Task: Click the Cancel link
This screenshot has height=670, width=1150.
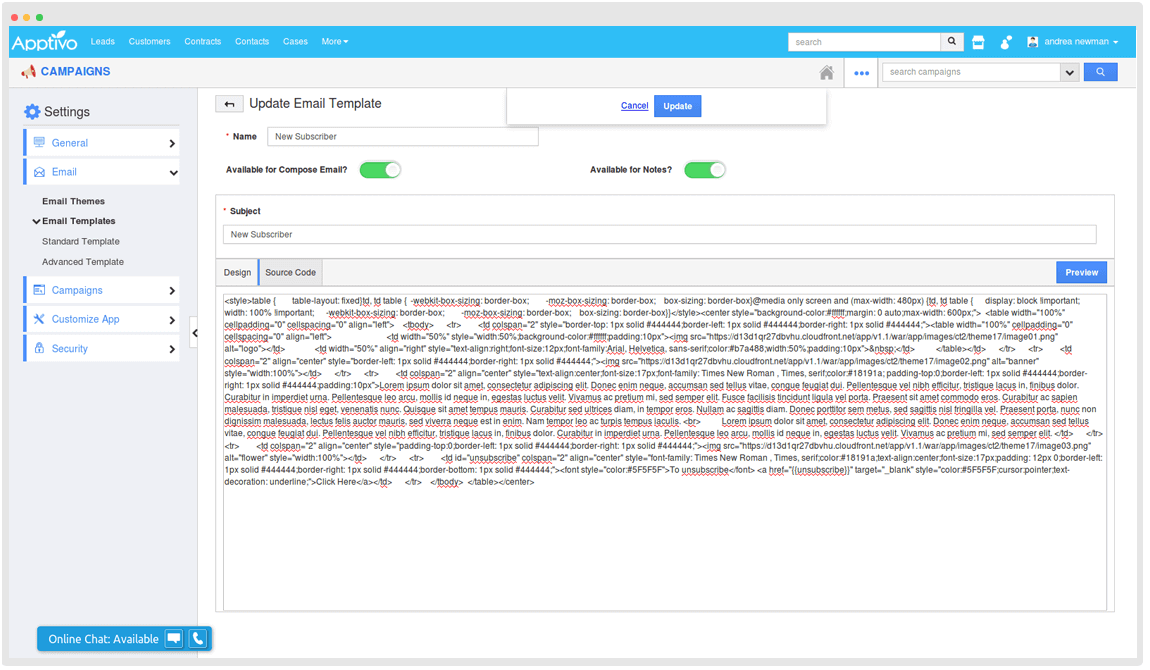Action: coord(634,106)
